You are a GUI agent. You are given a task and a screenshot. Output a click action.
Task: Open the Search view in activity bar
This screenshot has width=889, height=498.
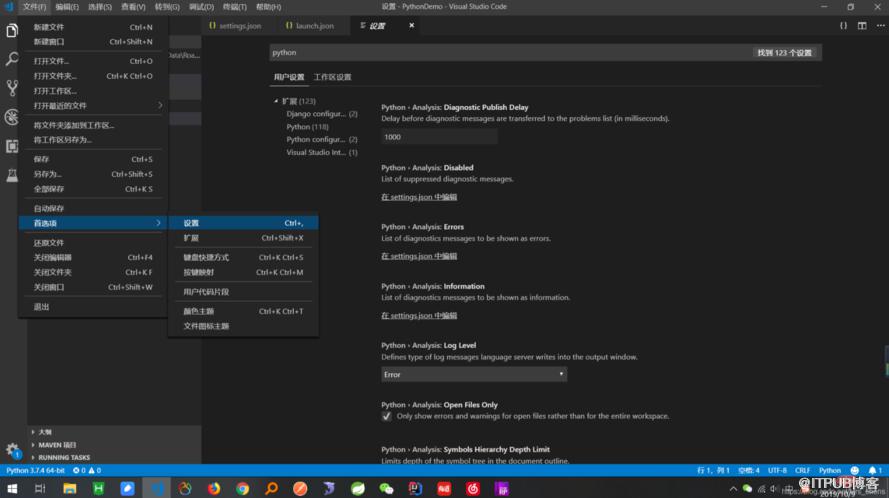[12, 58]
